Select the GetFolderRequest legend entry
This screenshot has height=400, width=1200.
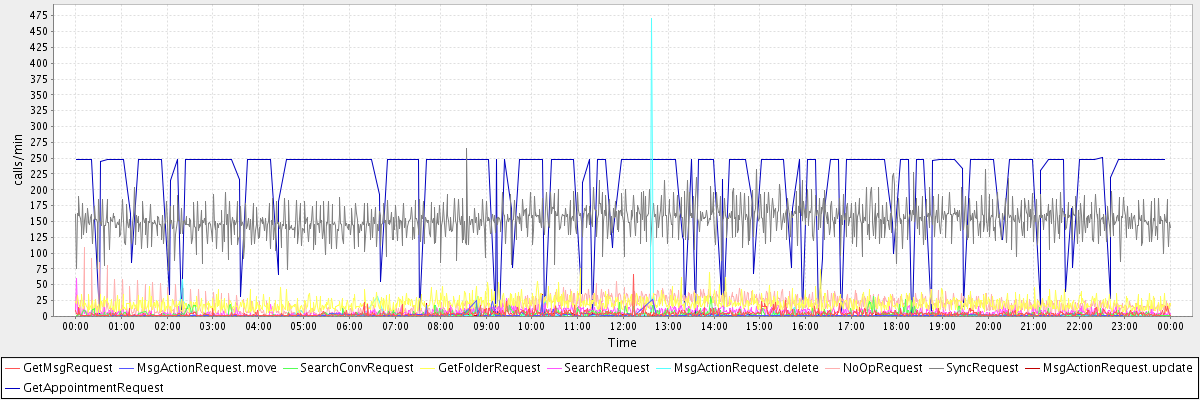pos(489,368)
